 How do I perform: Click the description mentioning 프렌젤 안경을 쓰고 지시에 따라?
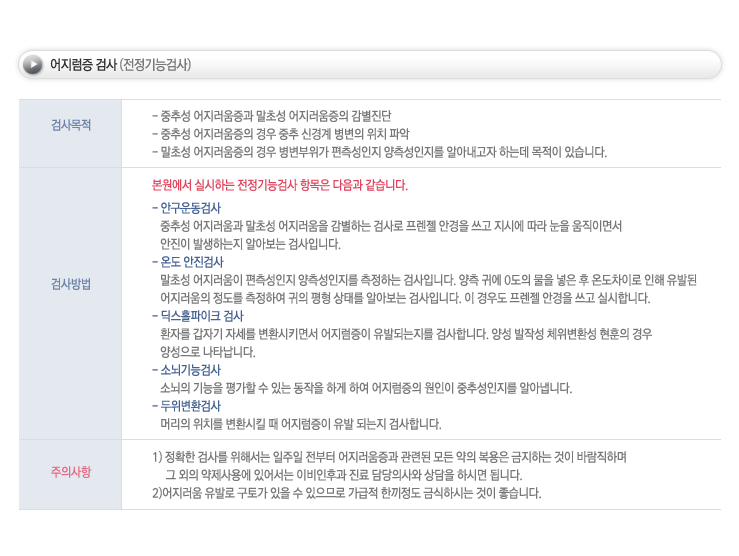click(x=391, y=226)
